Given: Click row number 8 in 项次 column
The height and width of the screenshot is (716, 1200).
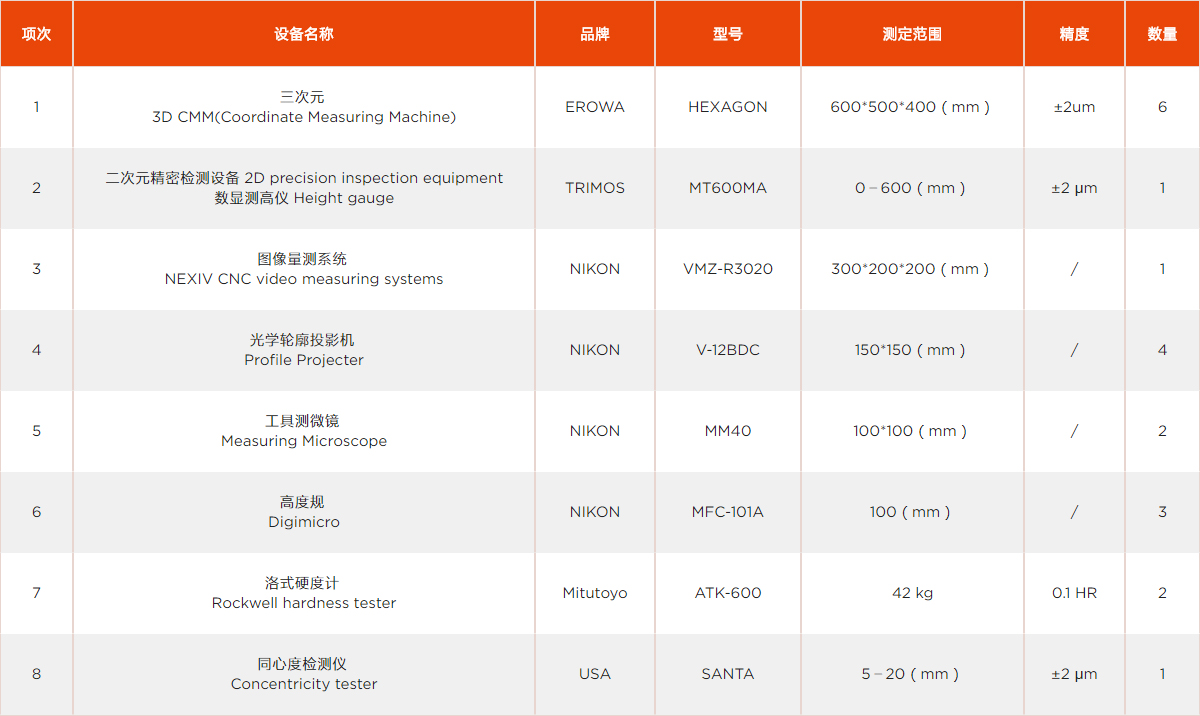Looking at the screenshot, I should pos(36,674).
